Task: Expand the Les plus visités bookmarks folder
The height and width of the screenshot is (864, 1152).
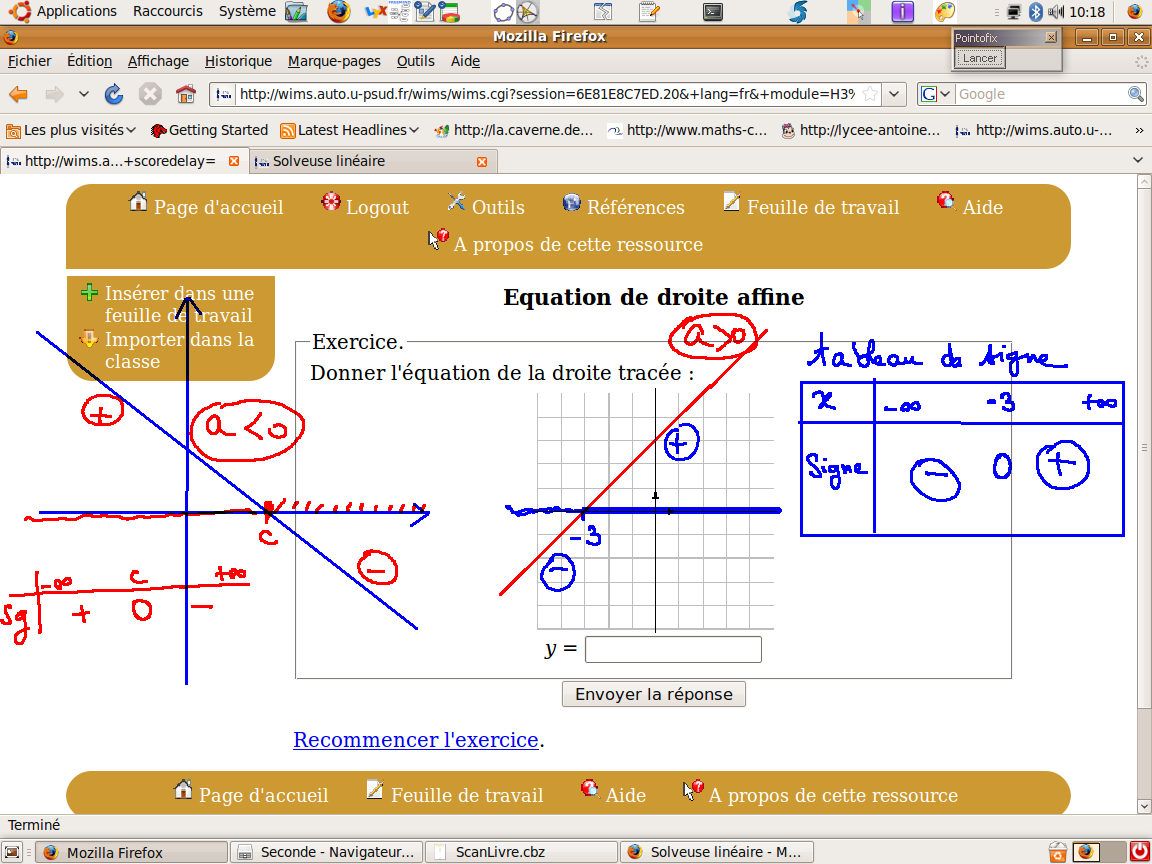Action: (71, 130)
